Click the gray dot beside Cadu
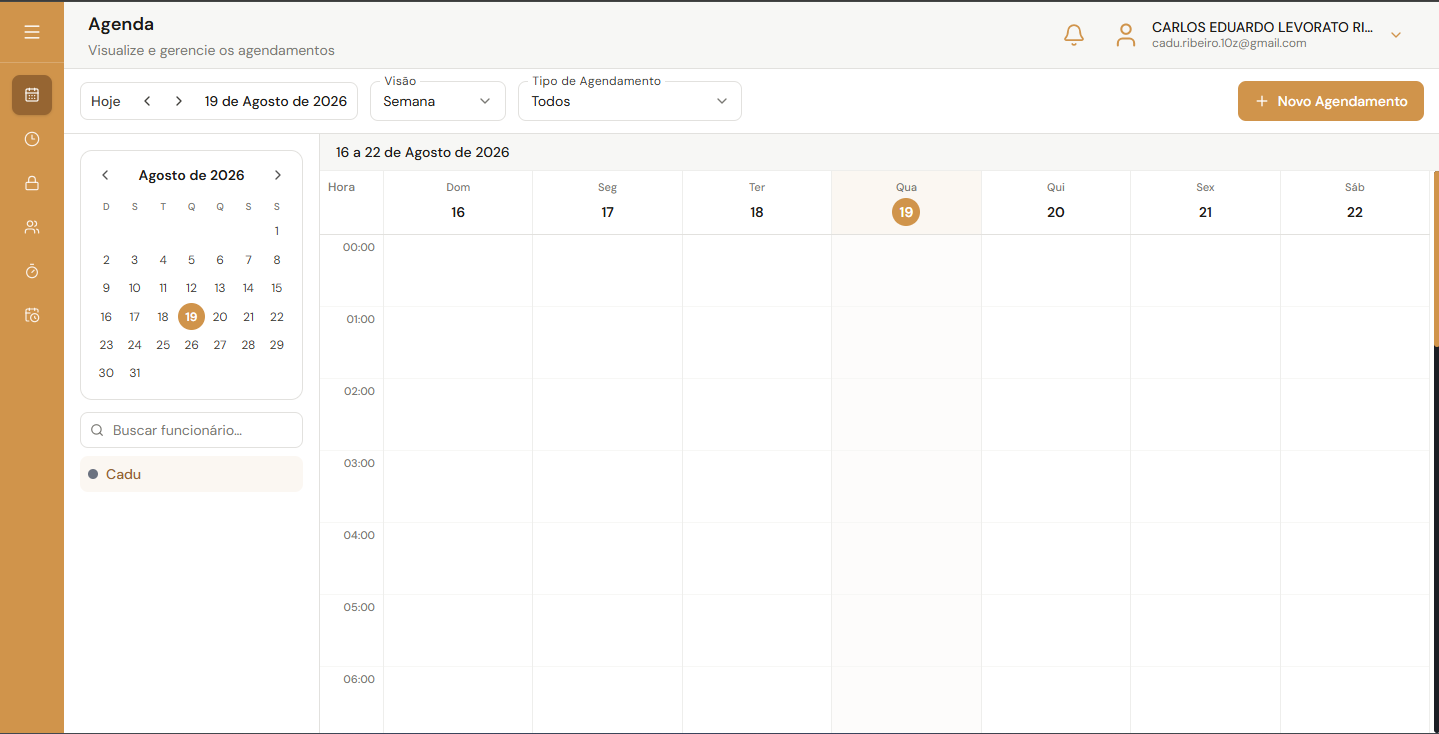The image size is (1439, 734). (x=93, y=474)
